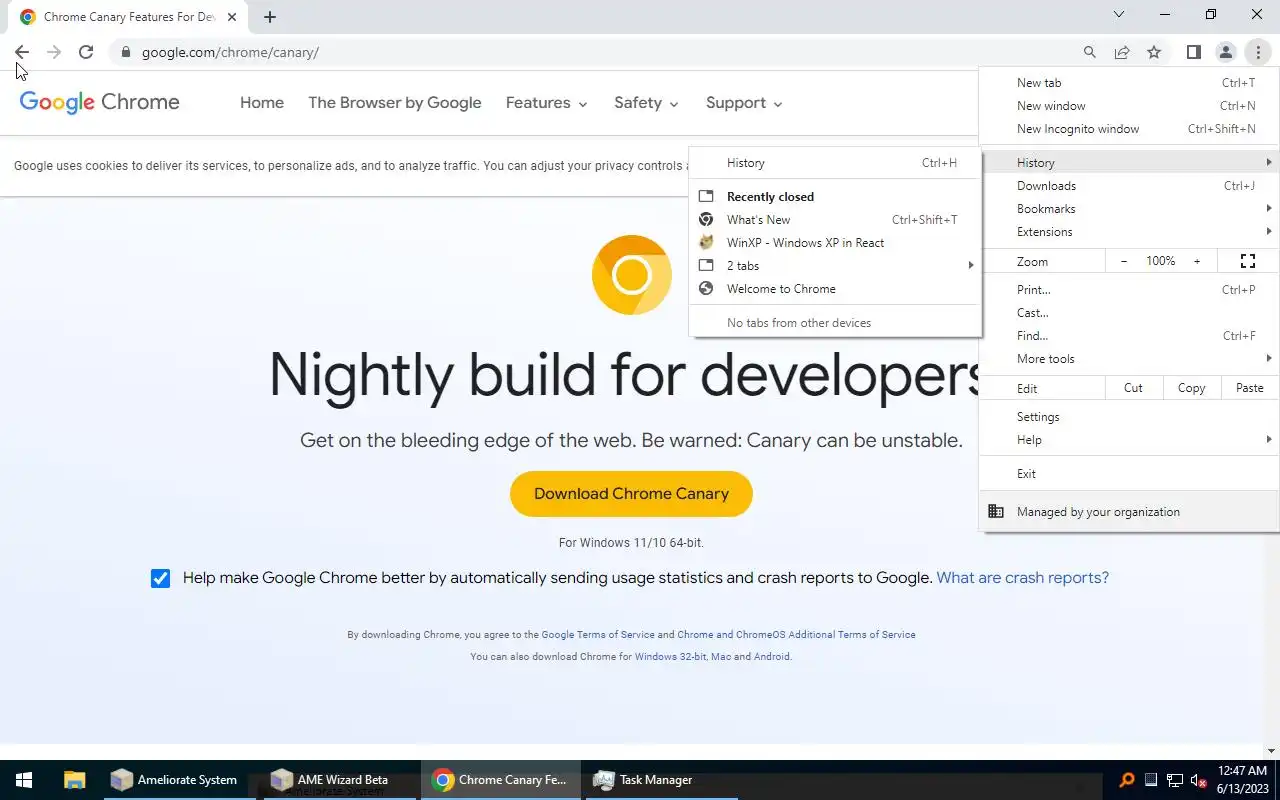Click the browser back arrow
Viewport: 1280px width, 800px height.
22,52
